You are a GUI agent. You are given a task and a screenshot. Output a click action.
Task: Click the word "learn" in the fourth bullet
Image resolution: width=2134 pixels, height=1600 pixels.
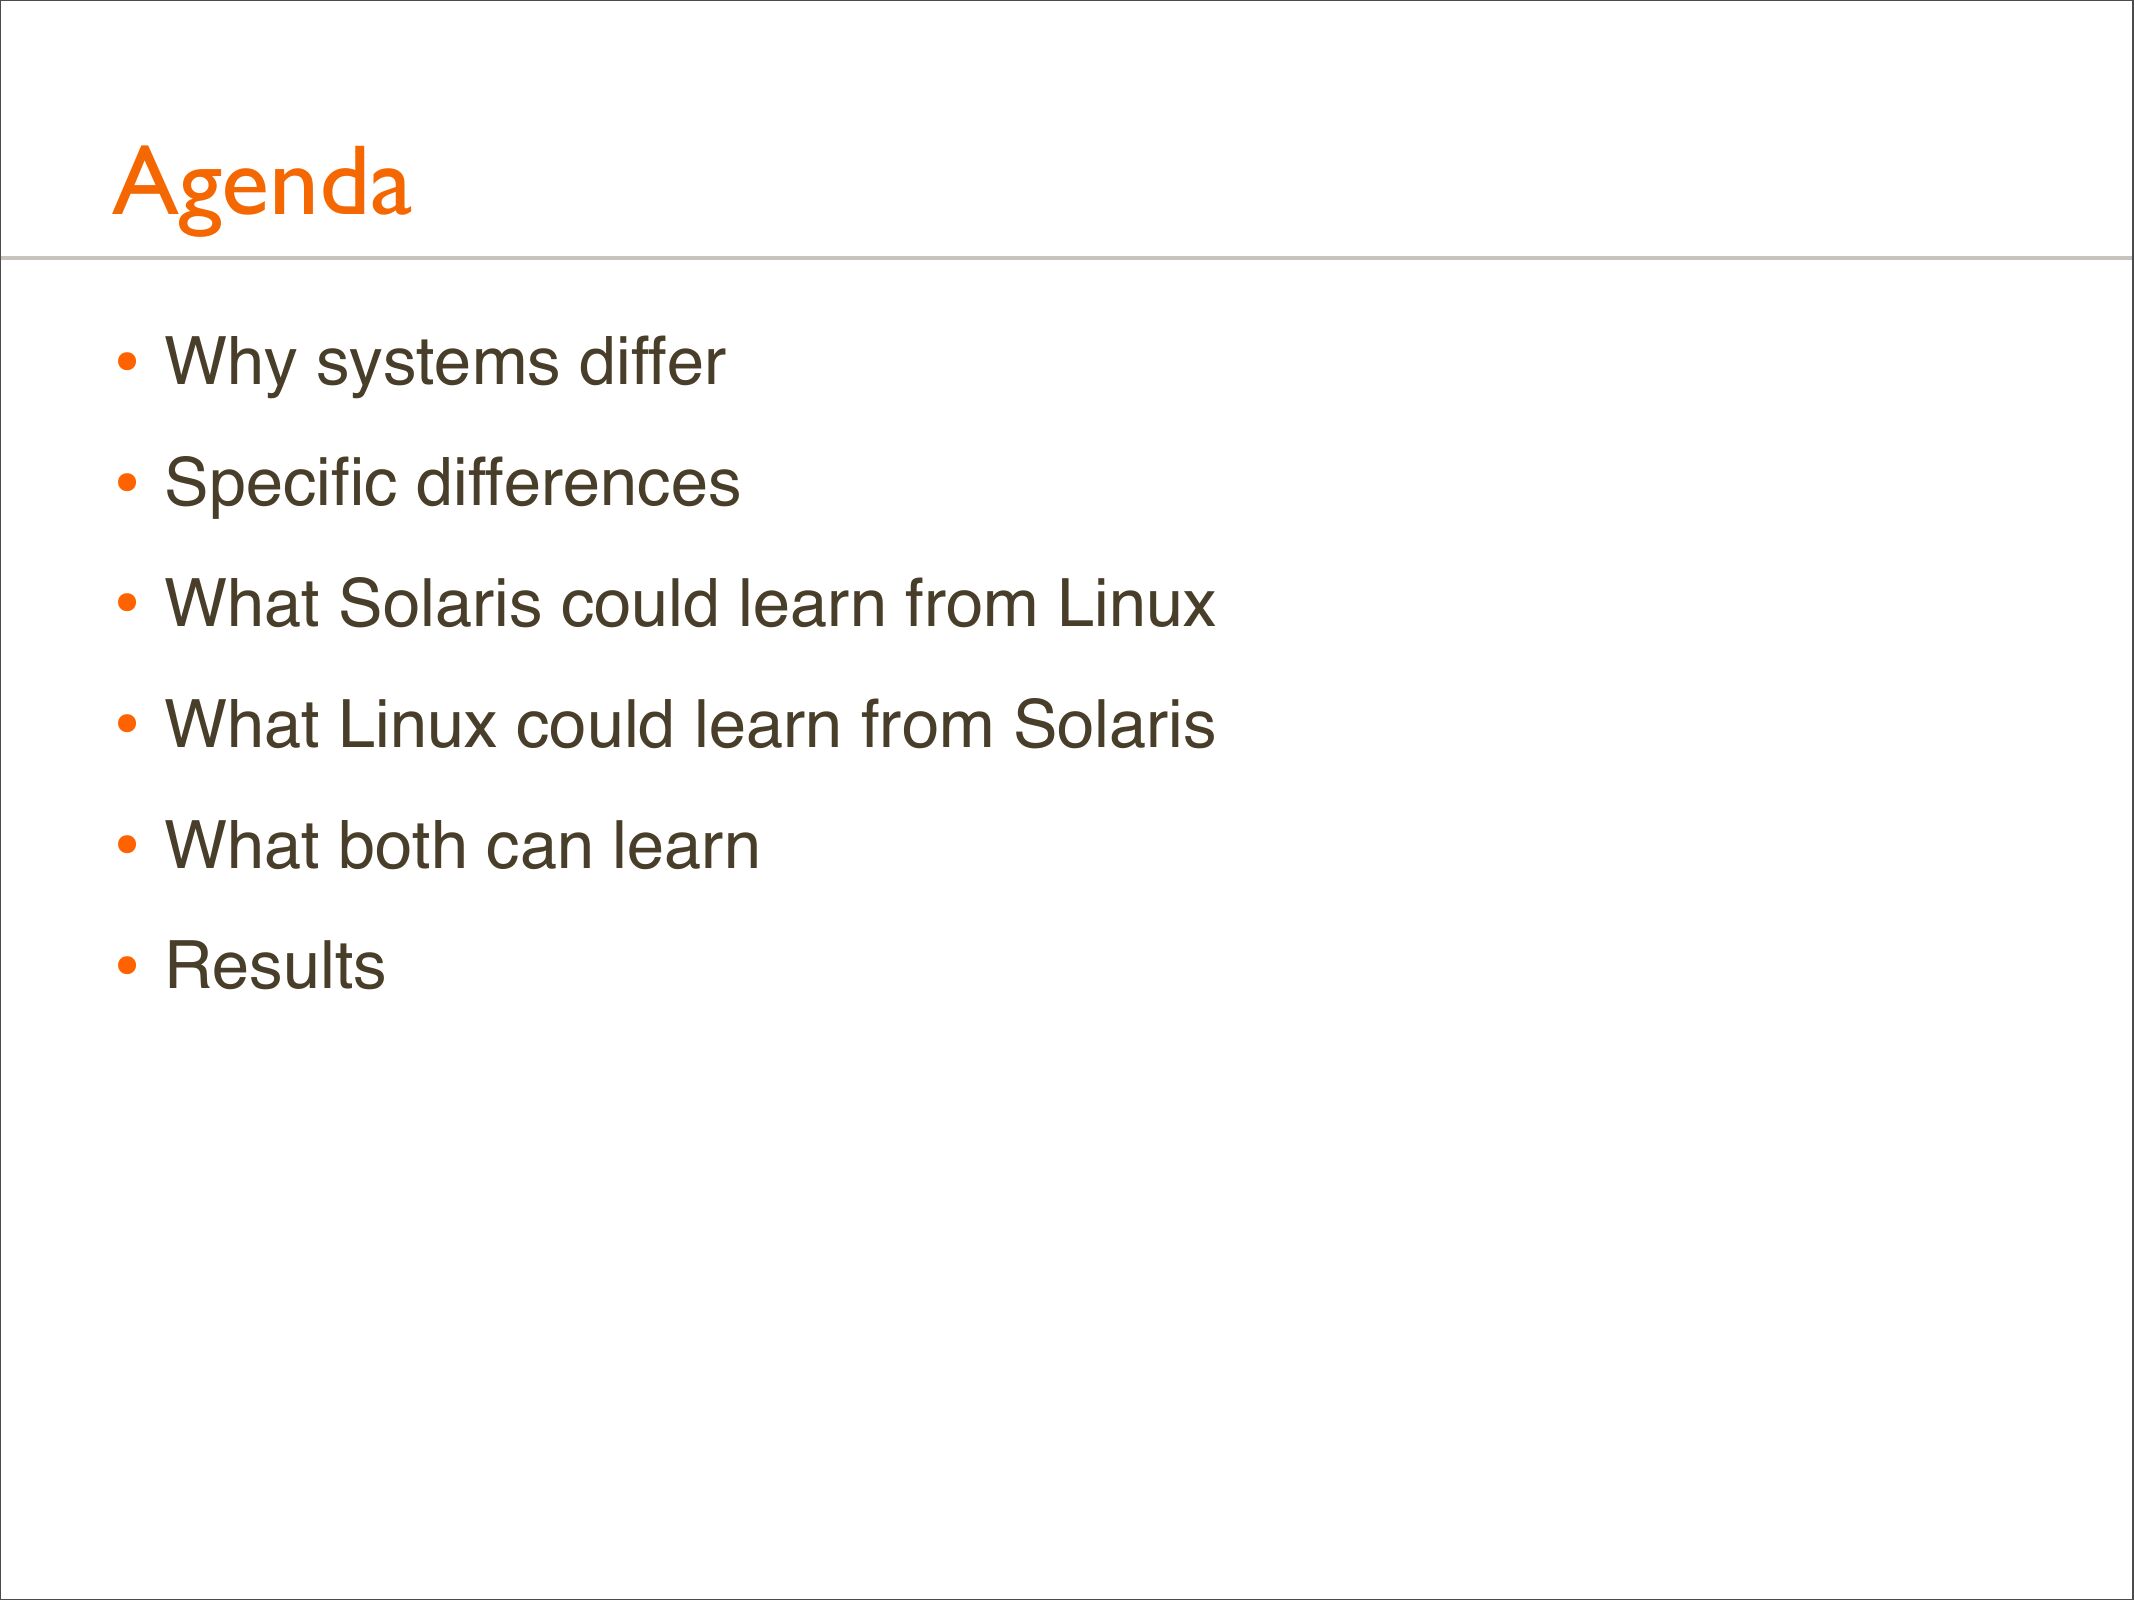pos(767,725)
